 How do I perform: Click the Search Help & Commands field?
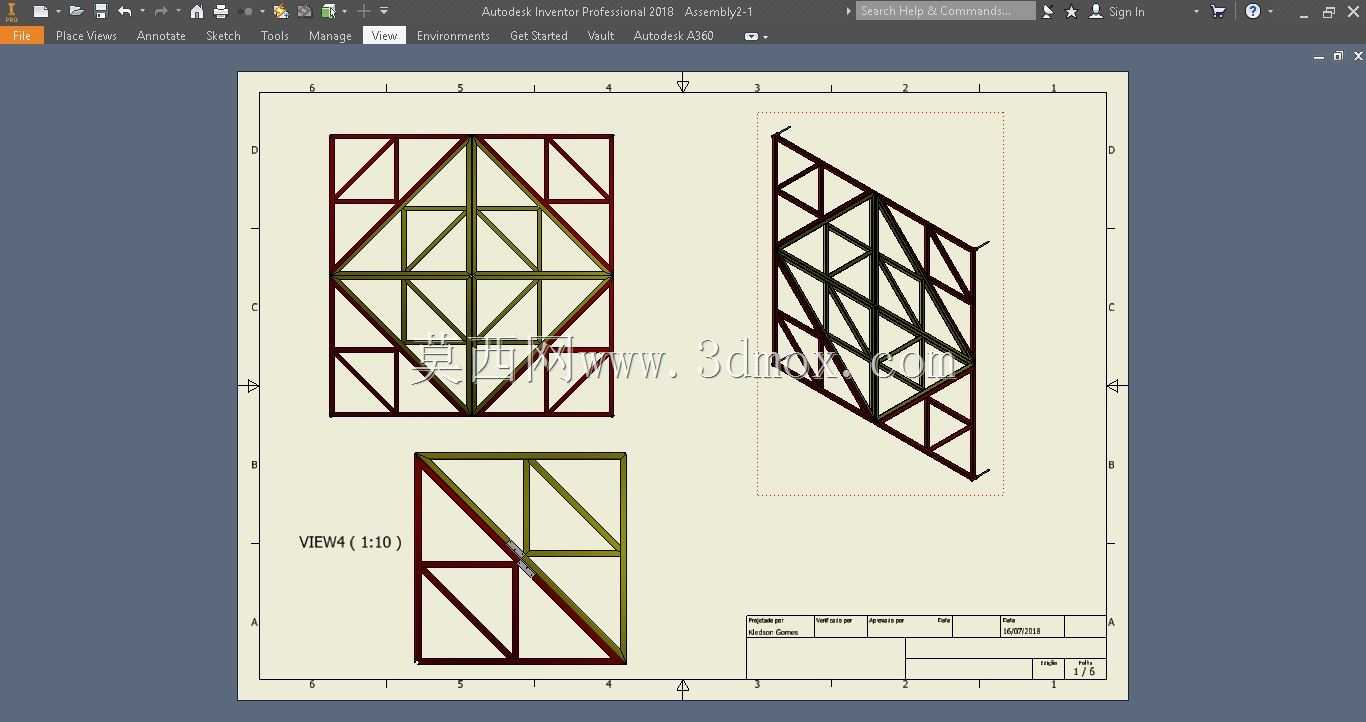click(946, 11)
